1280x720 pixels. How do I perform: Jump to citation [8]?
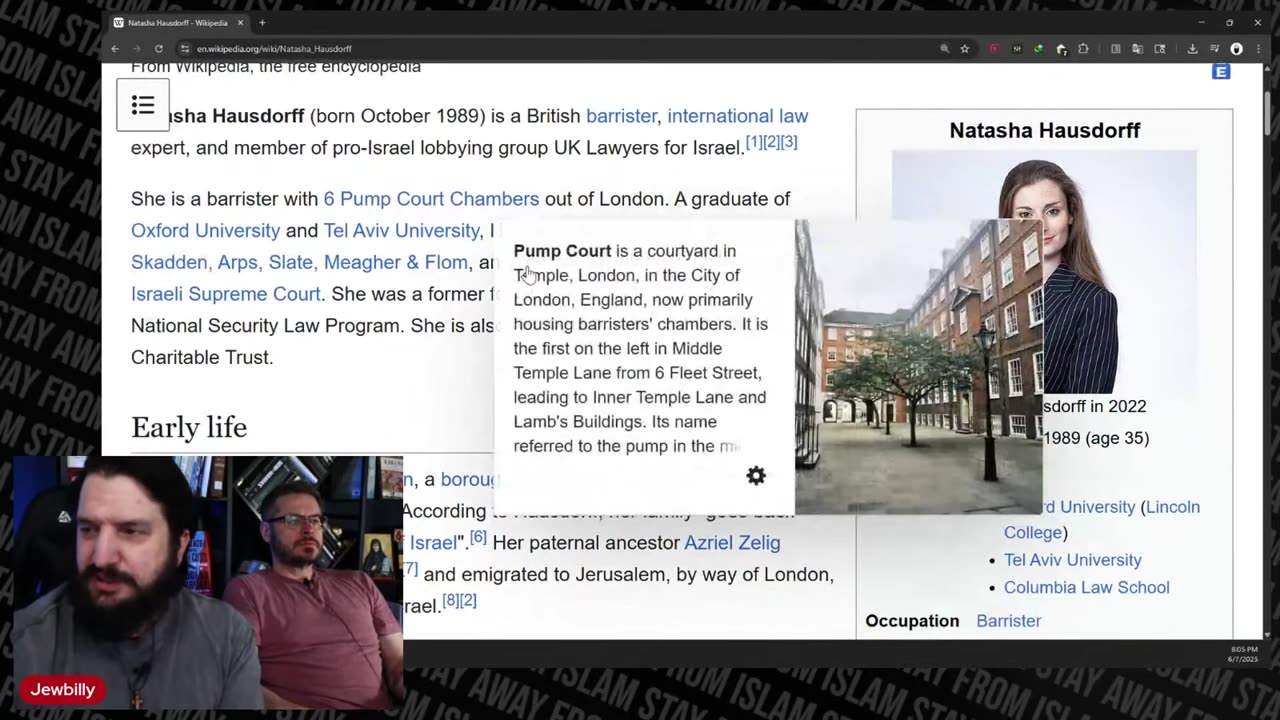point(450,600)
